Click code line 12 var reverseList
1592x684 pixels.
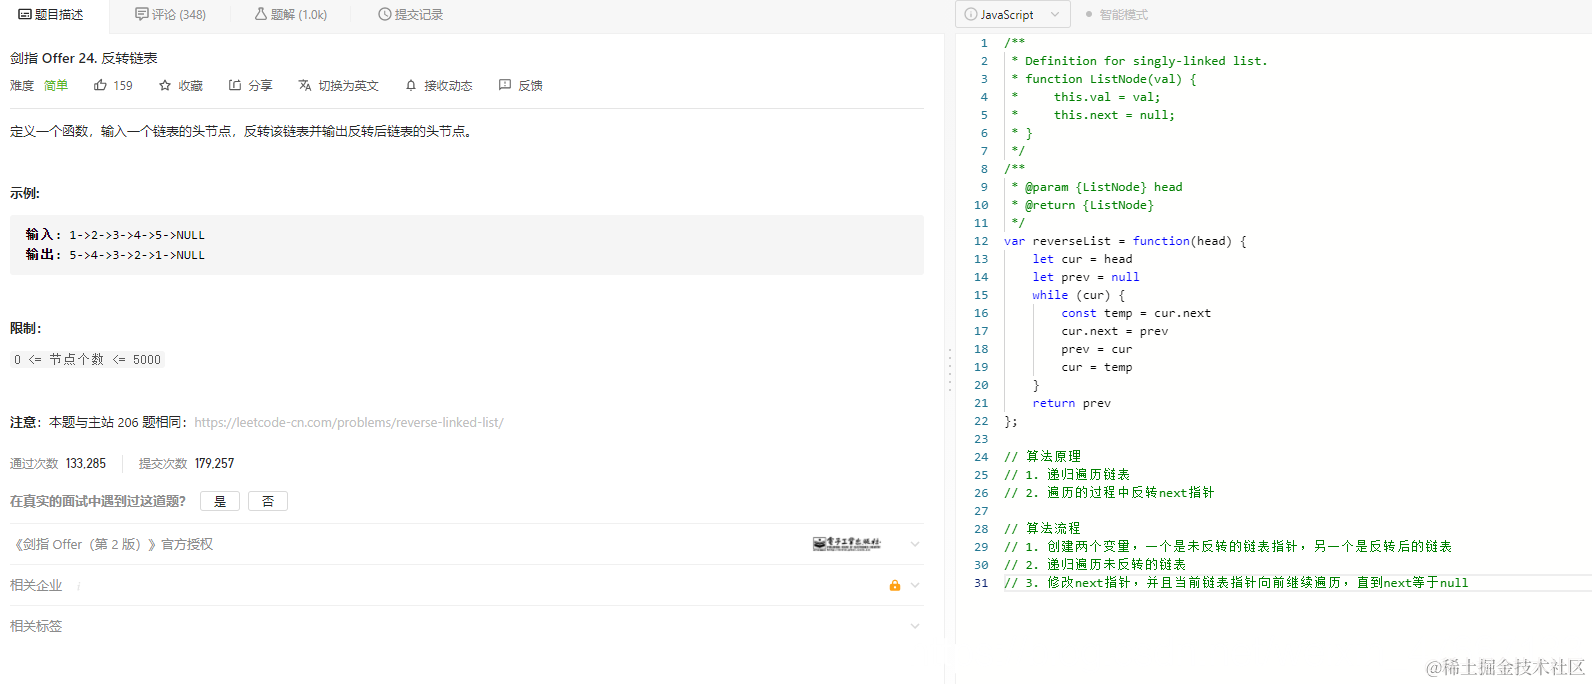tap(1125, 241)
